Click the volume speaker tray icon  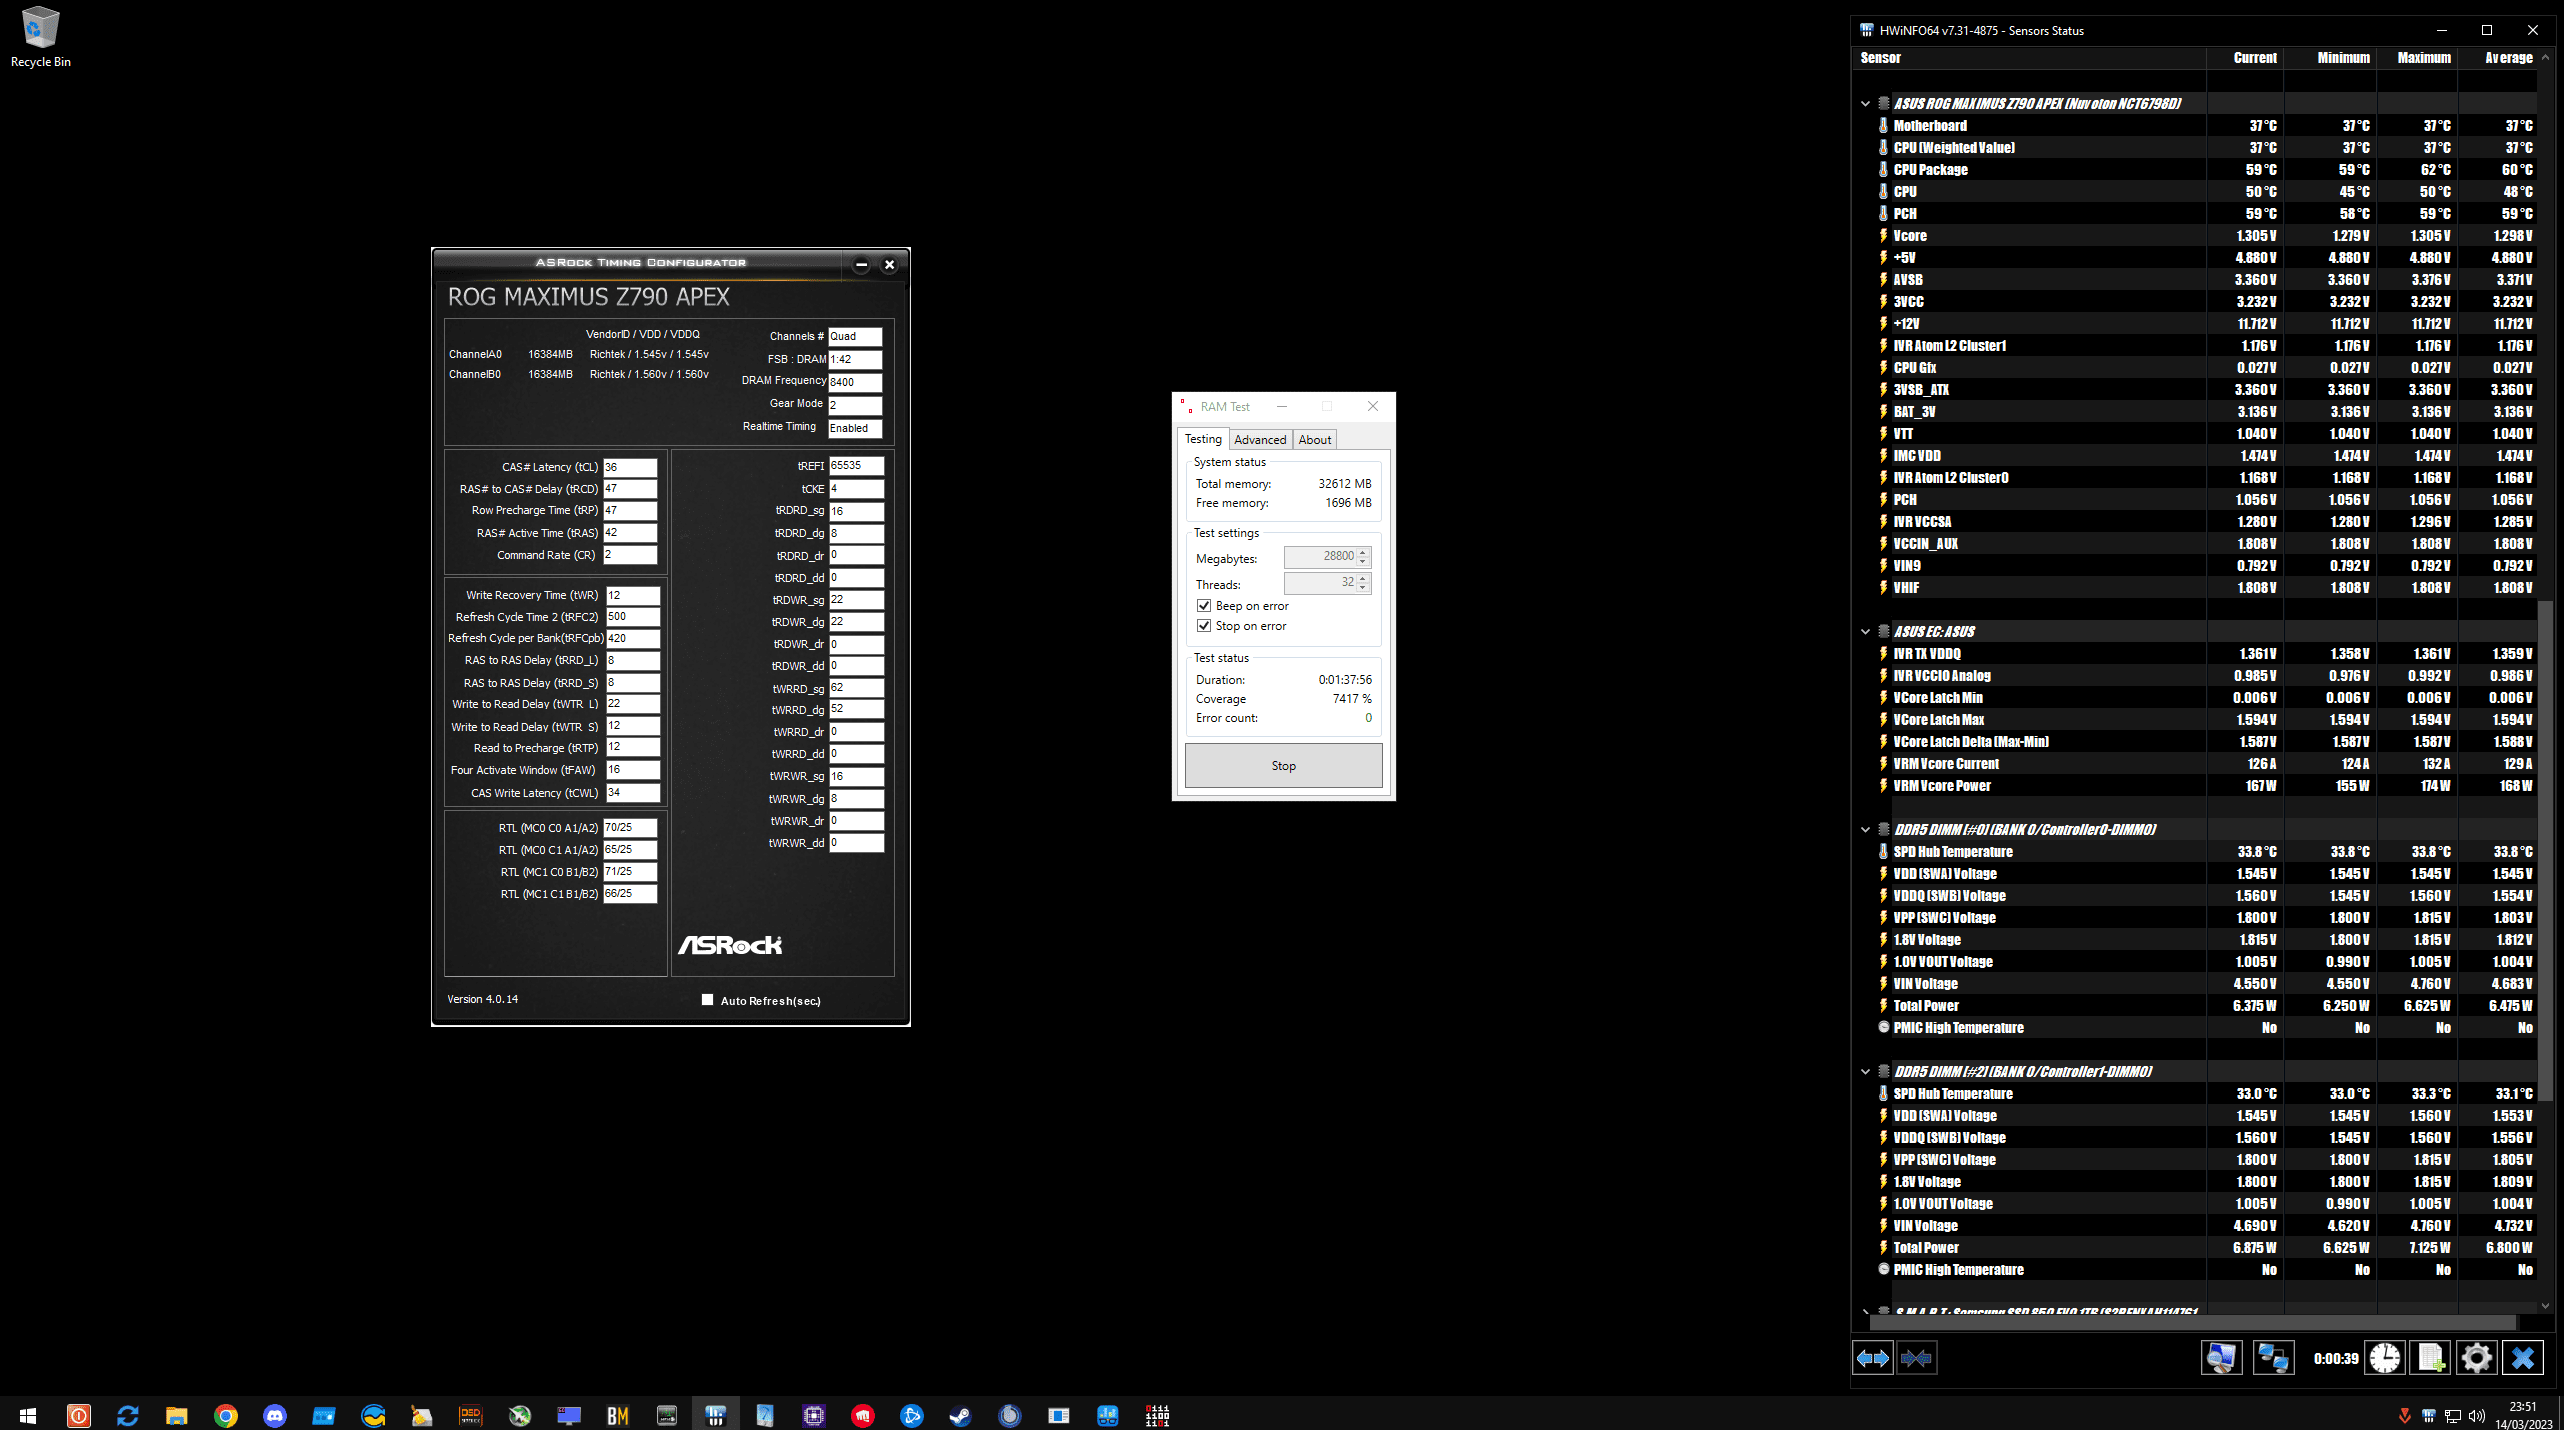[x=2477, y=1415]
